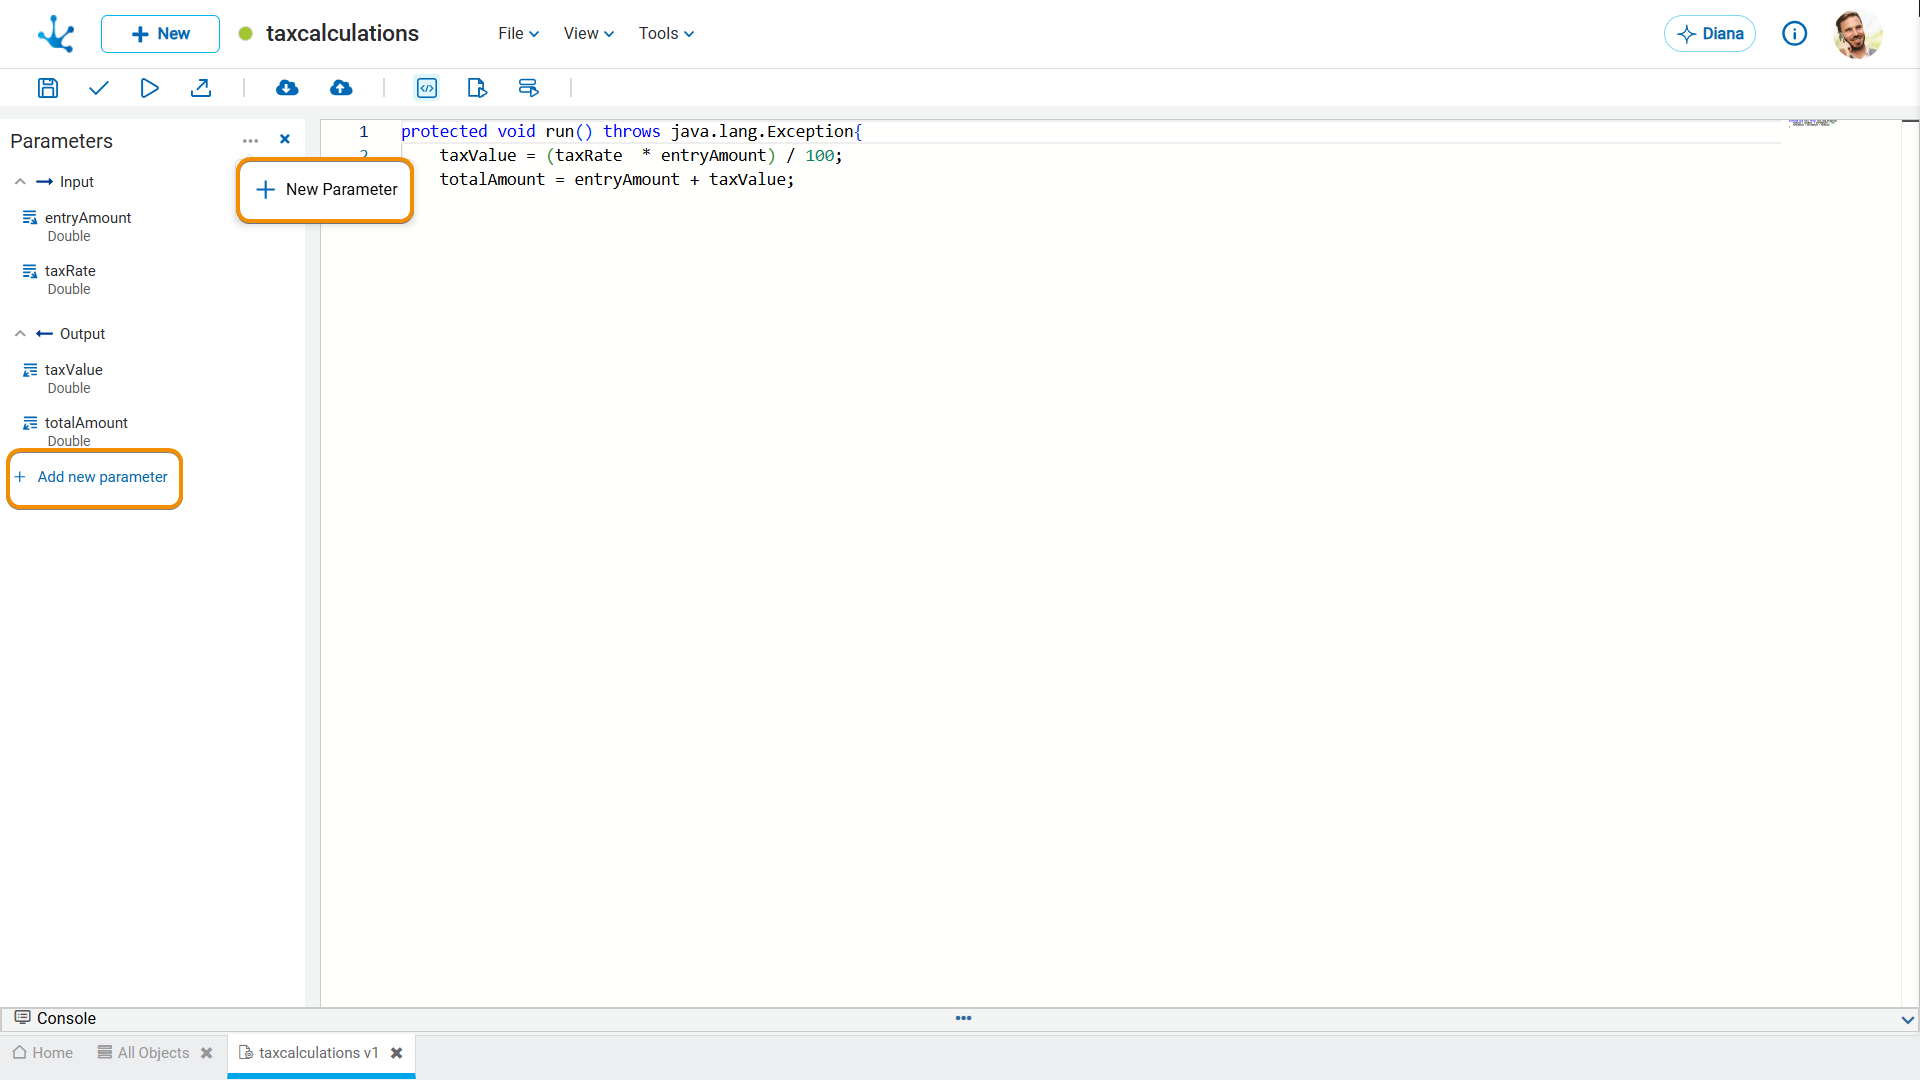Open the File menu
Image resolution: width=1920 pixels, height=1080 pixels.
(518, 34)
